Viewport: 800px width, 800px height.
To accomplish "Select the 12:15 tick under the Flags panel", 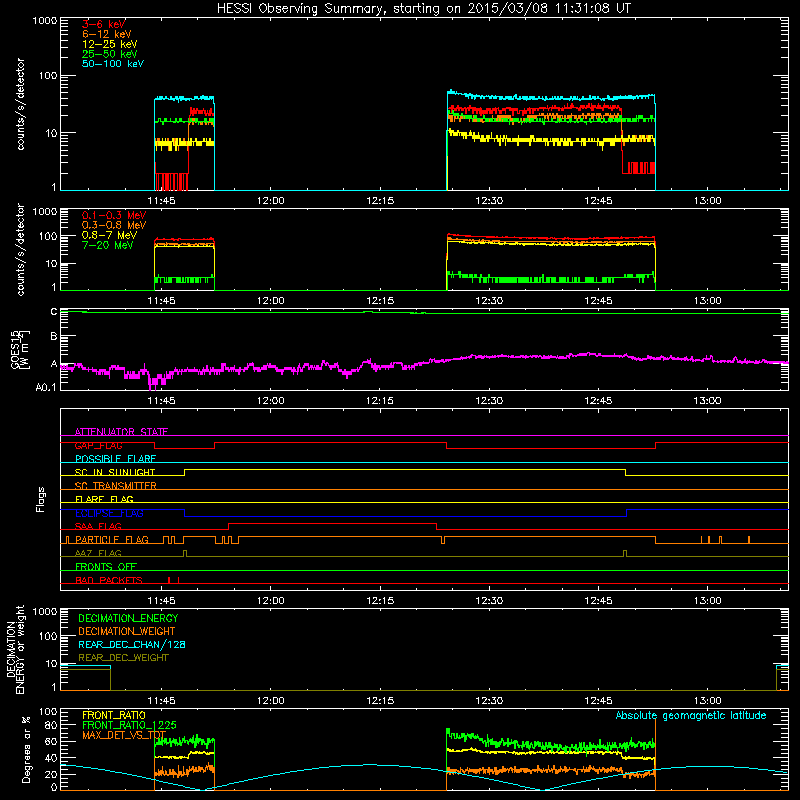I will point(380,601).
